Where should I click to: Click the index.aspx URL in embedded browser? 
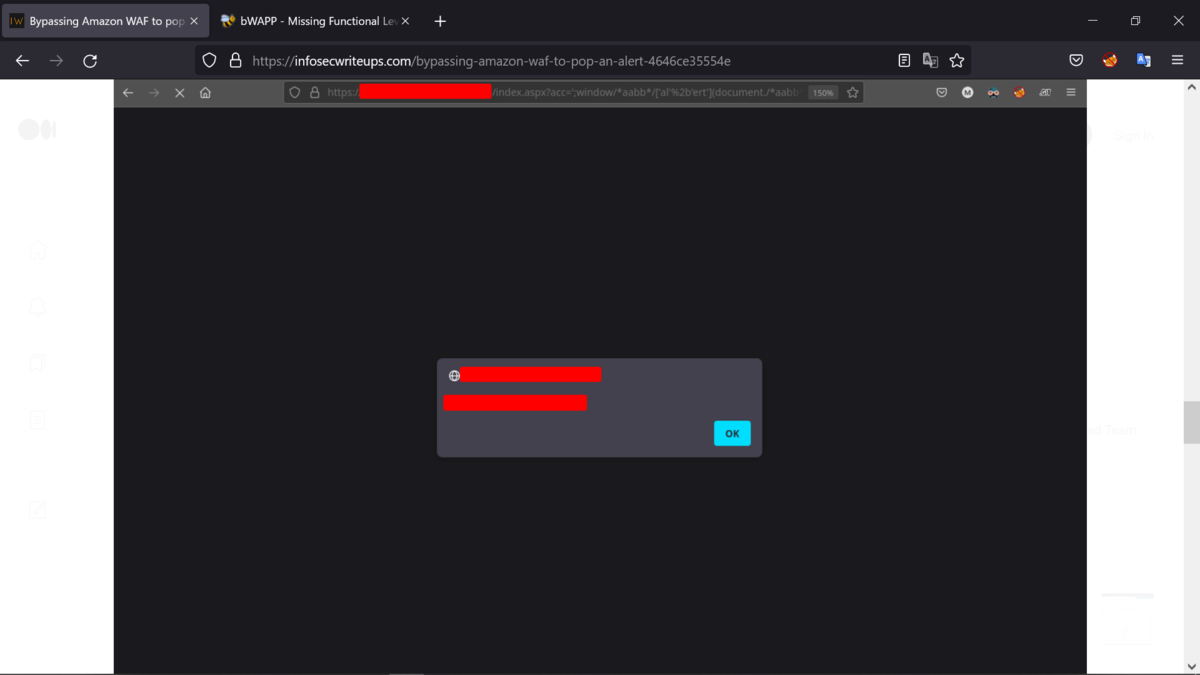click(x=646, y=93)
